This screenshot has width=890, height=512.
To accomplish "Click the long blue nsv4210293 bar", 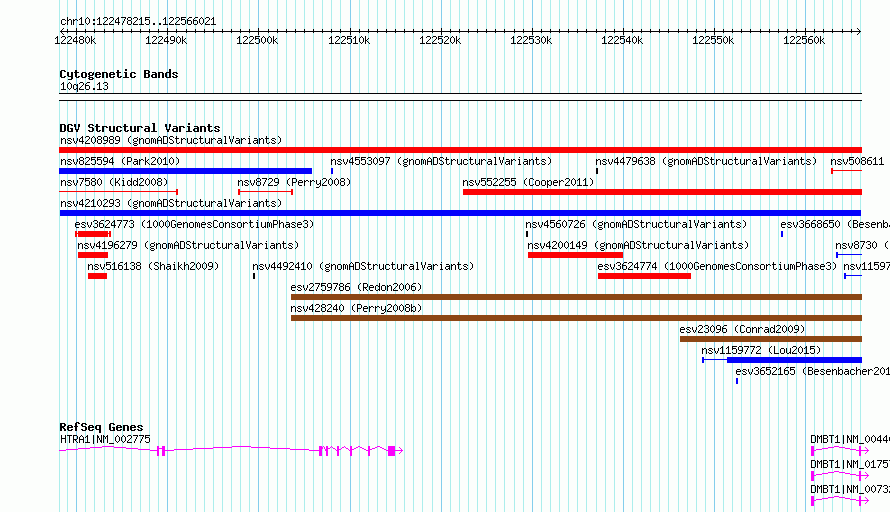I will point(460,213).
